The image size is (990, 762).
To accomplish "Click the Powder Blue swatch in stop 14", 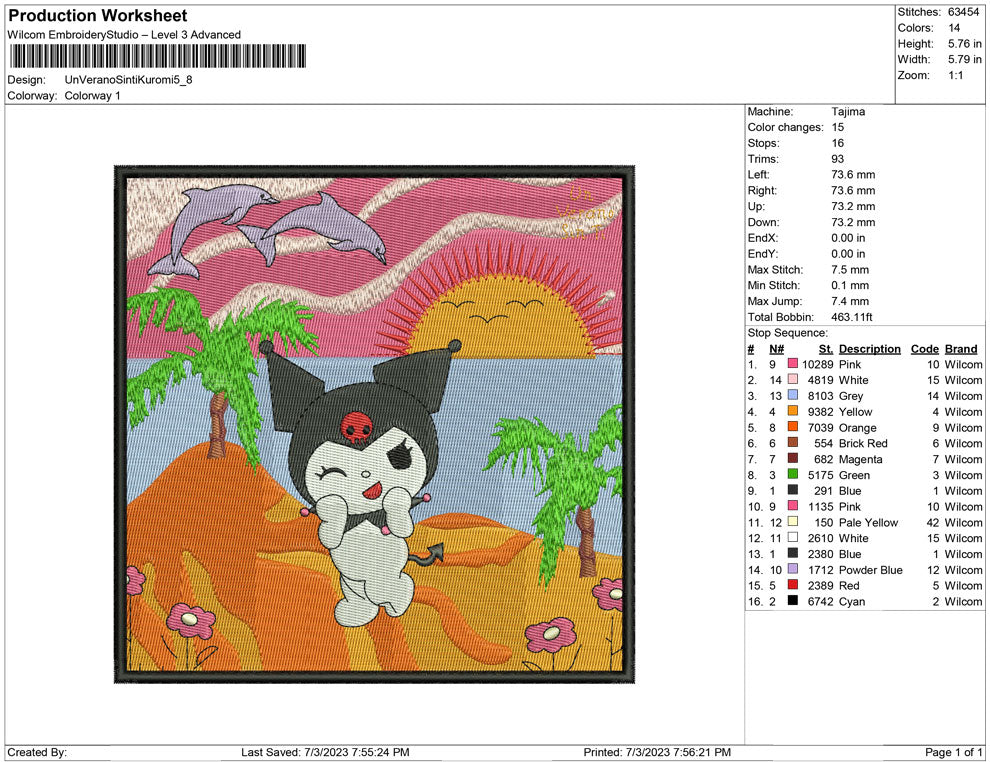I will [x=792, y=569].
